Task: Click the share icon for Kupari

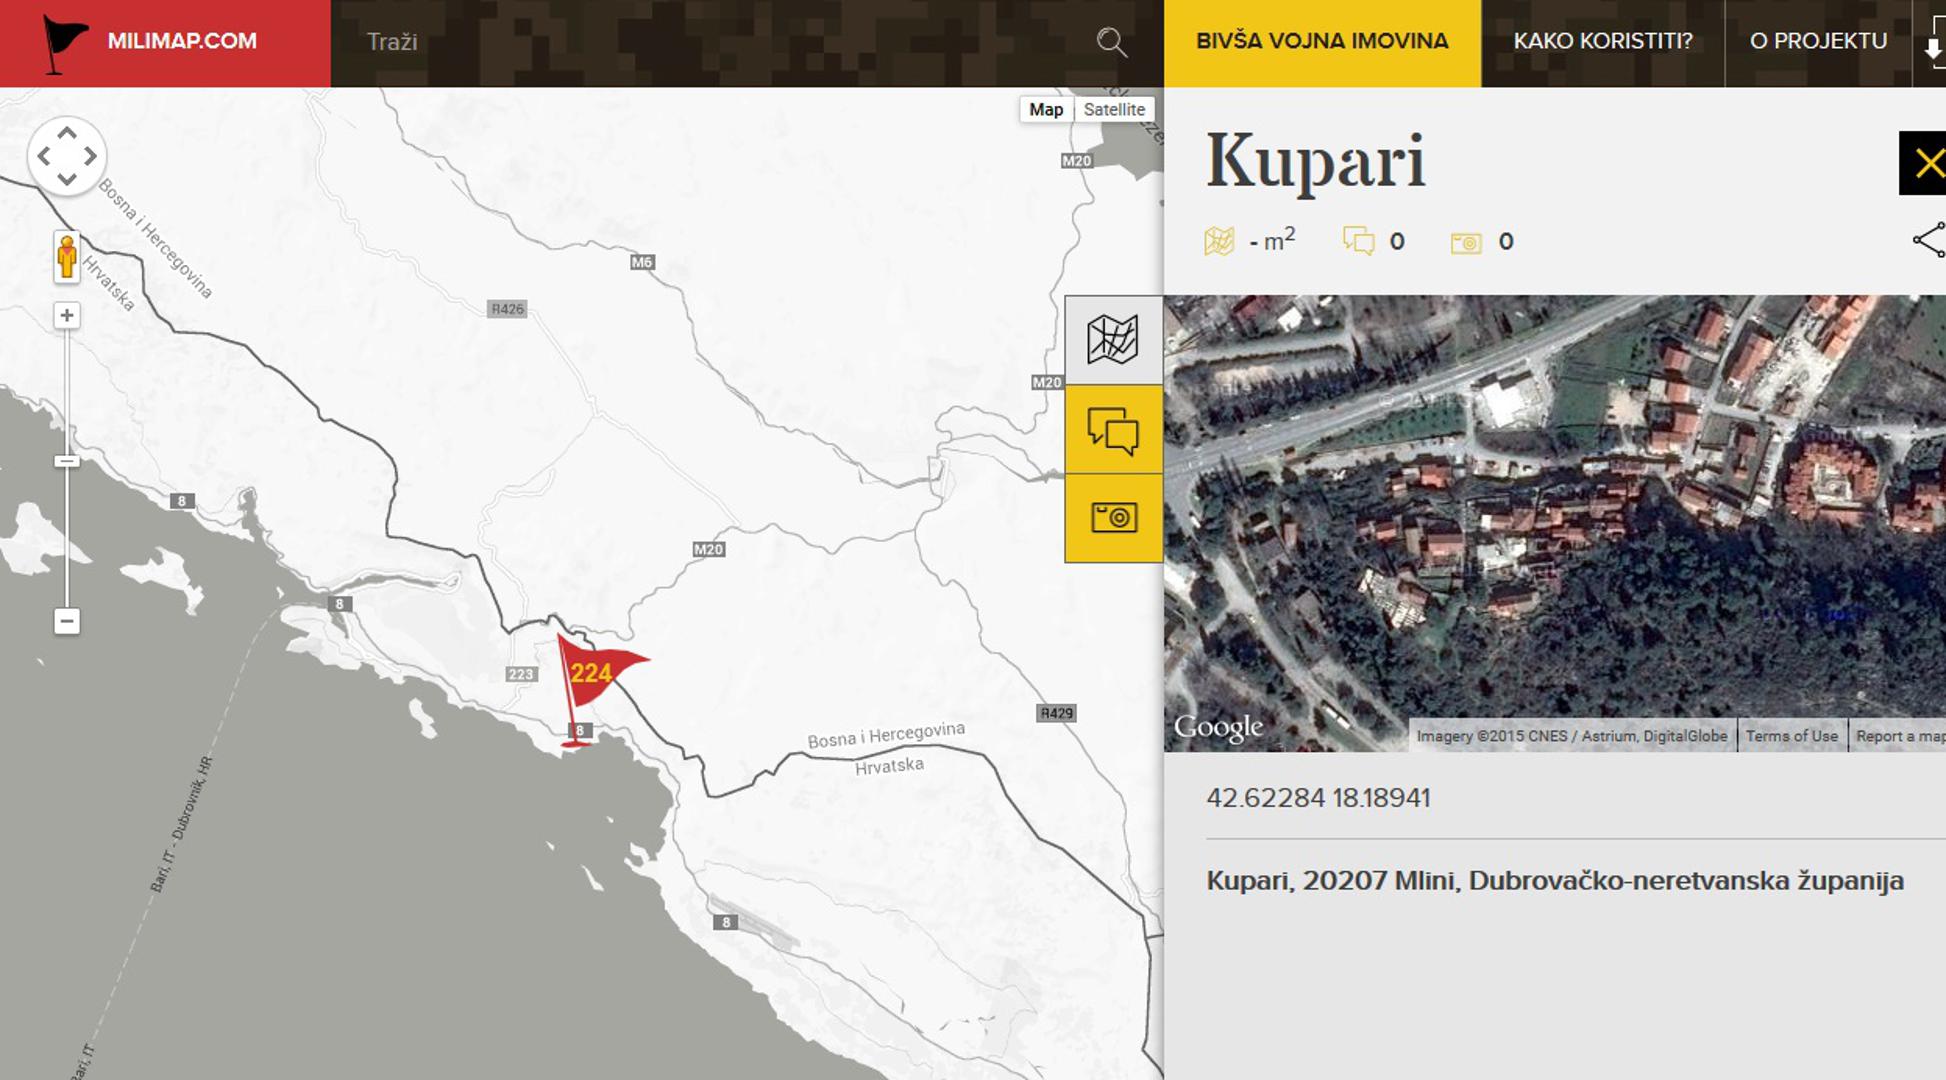Action: (x=1928, y=240)
